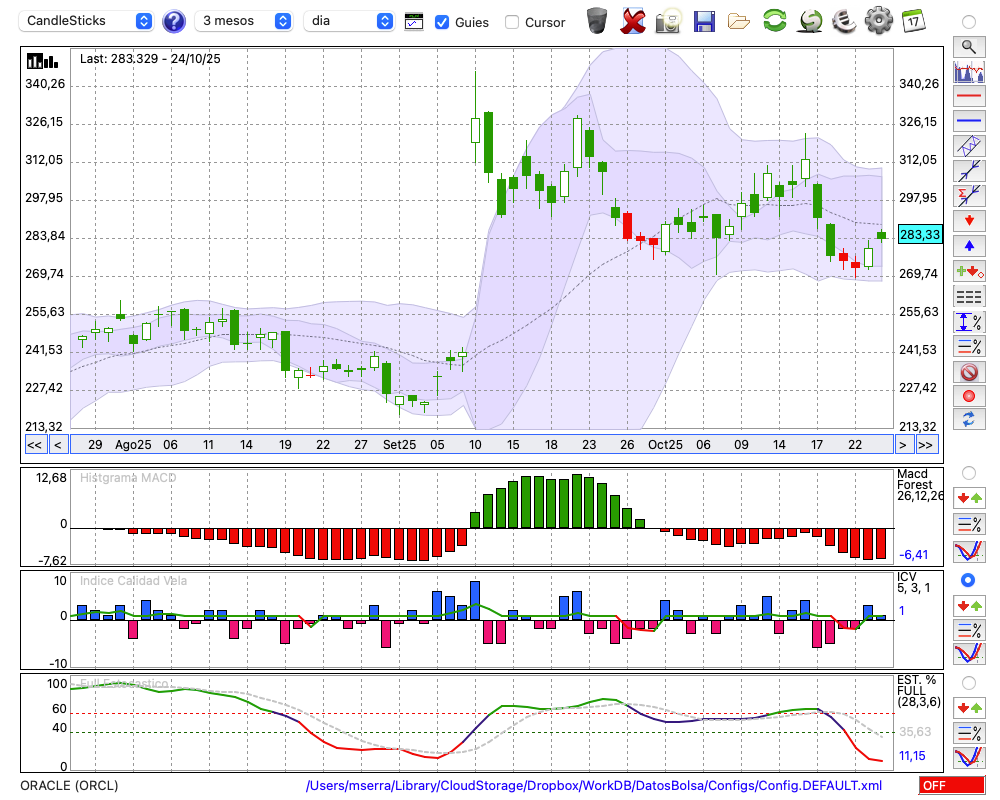Click the magnifying glass zoom tool
Image resolution: width=1000 pixels, height=800 pixels.
[968, 46]
